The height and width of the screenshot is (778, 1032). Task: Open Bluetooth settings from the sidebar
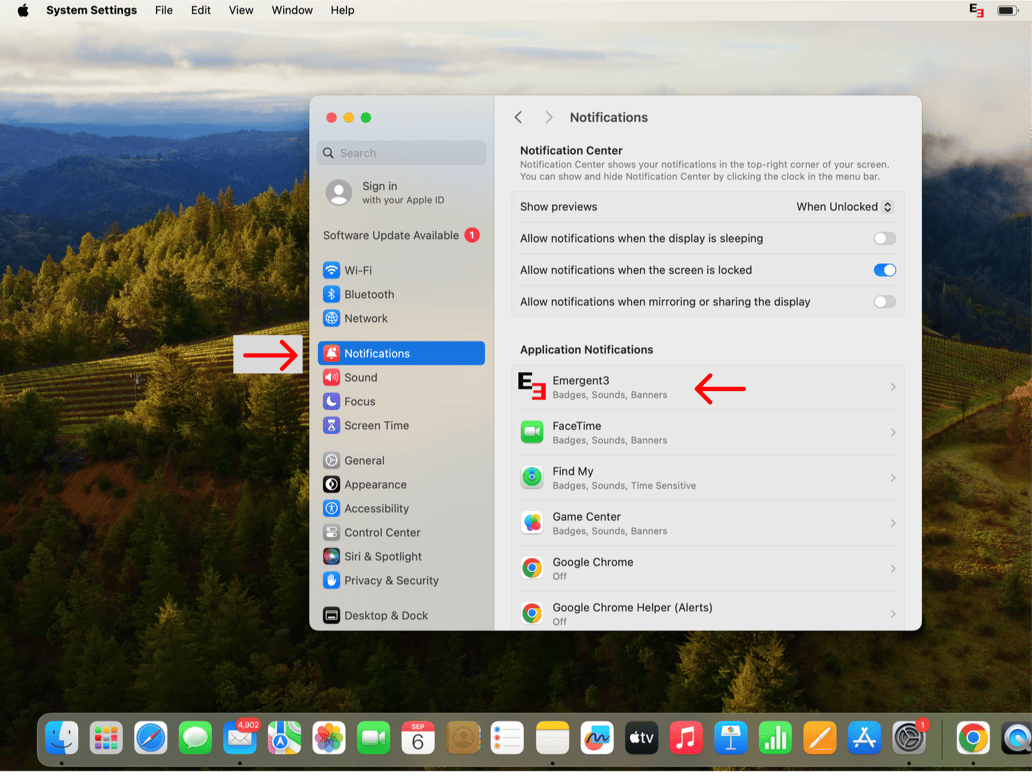[370, 294]
